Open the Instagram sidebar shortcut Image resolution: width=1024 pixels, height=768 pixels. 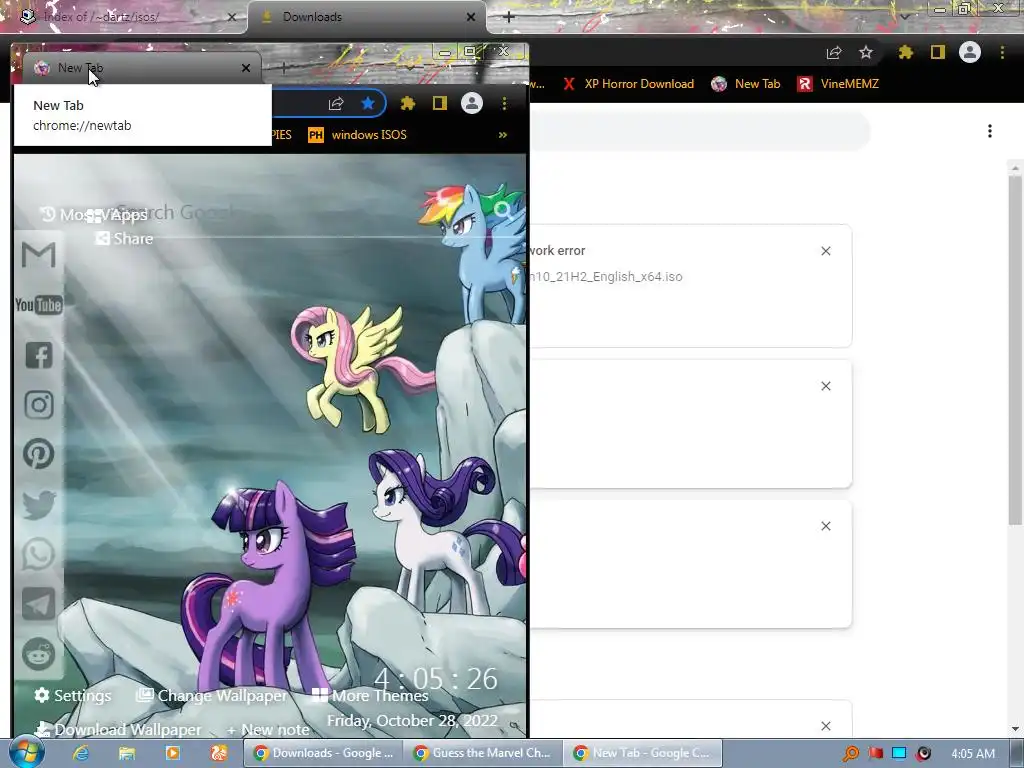click(39, 405)
